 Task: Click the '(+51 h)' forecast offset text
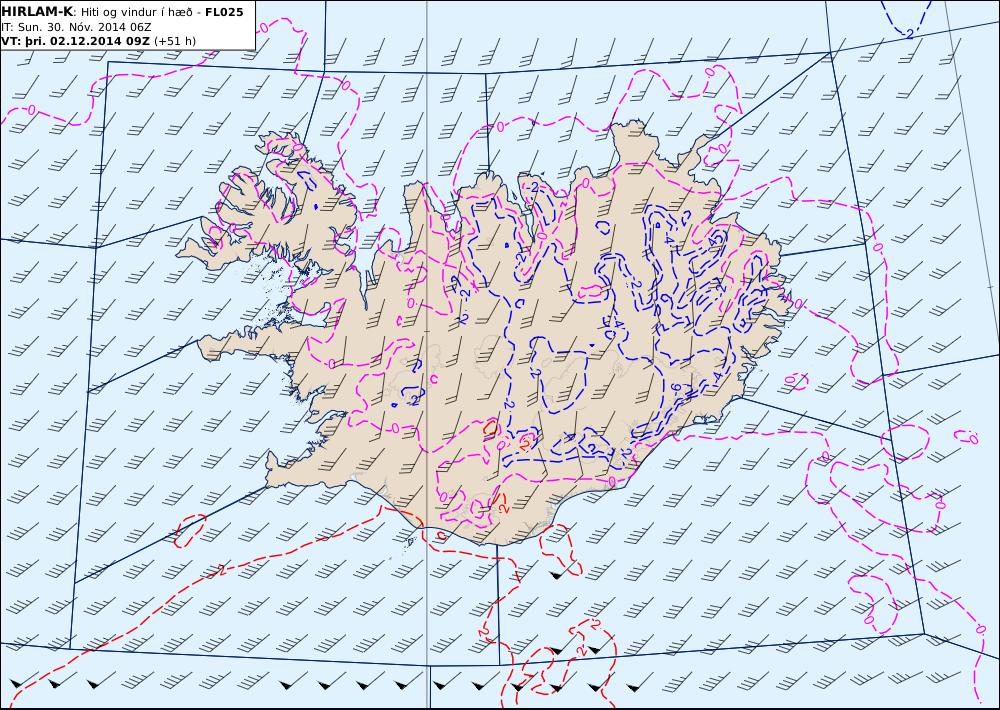tap(175, 41)
